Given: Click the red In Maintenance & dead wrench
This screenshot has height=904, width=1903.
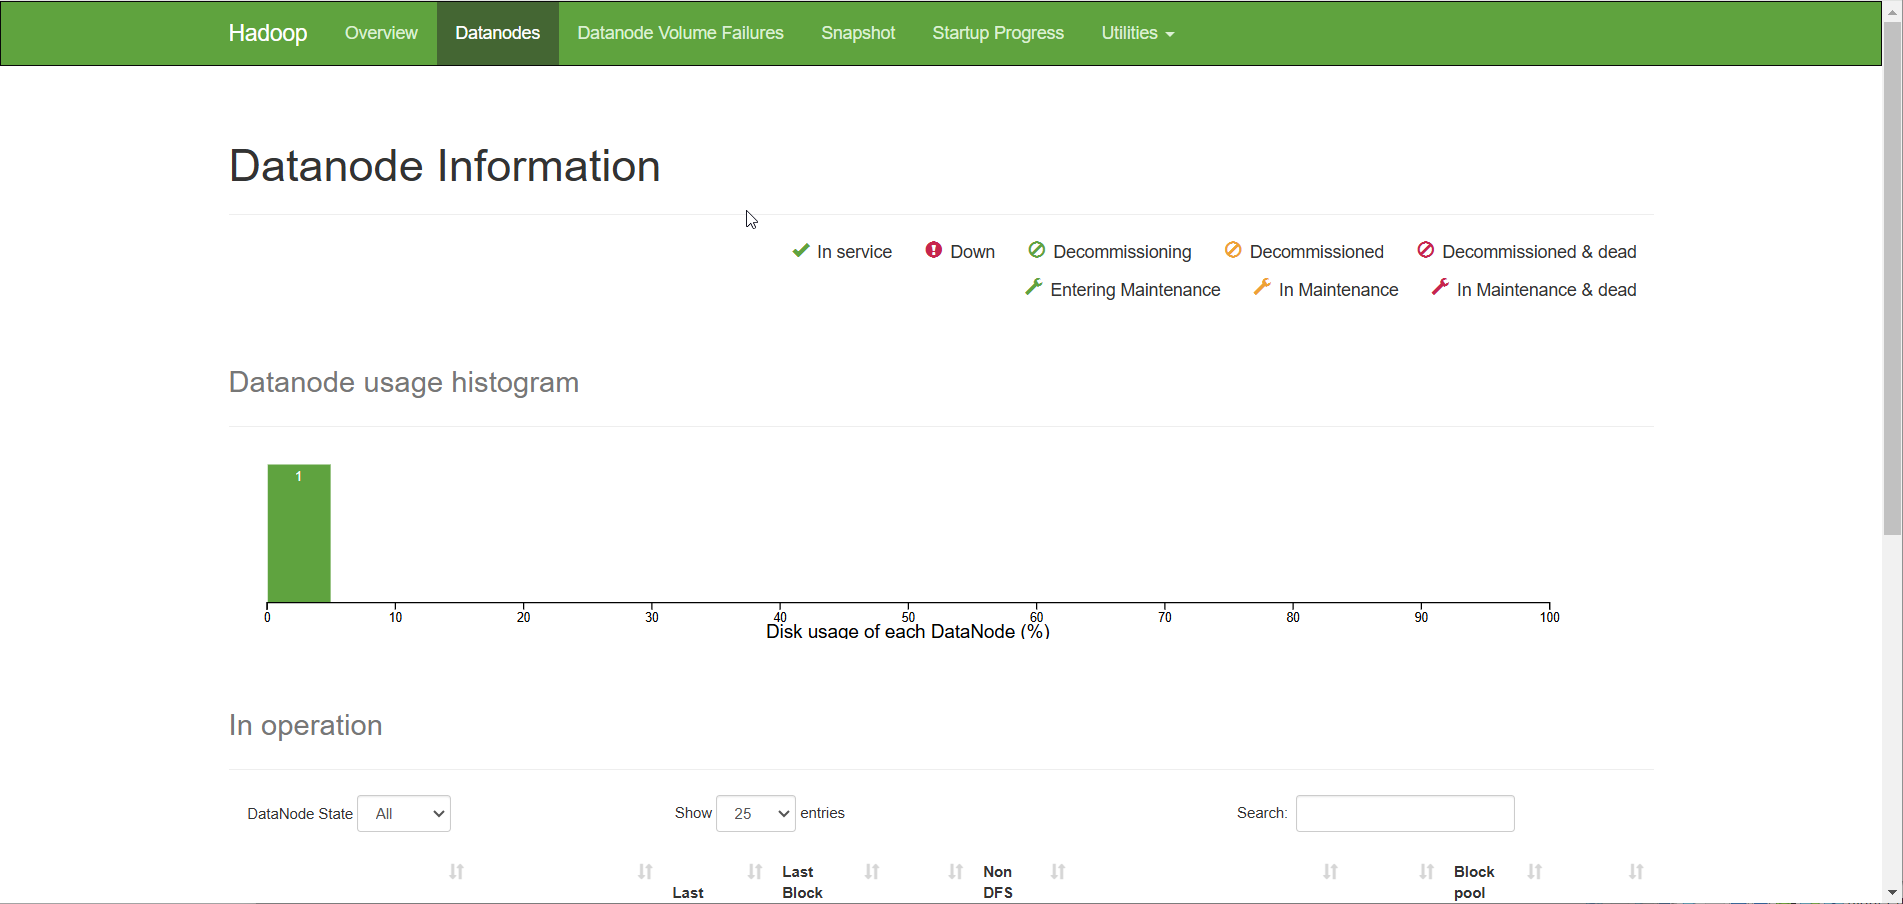Looking at the screenshot, I should [1440, 288].
